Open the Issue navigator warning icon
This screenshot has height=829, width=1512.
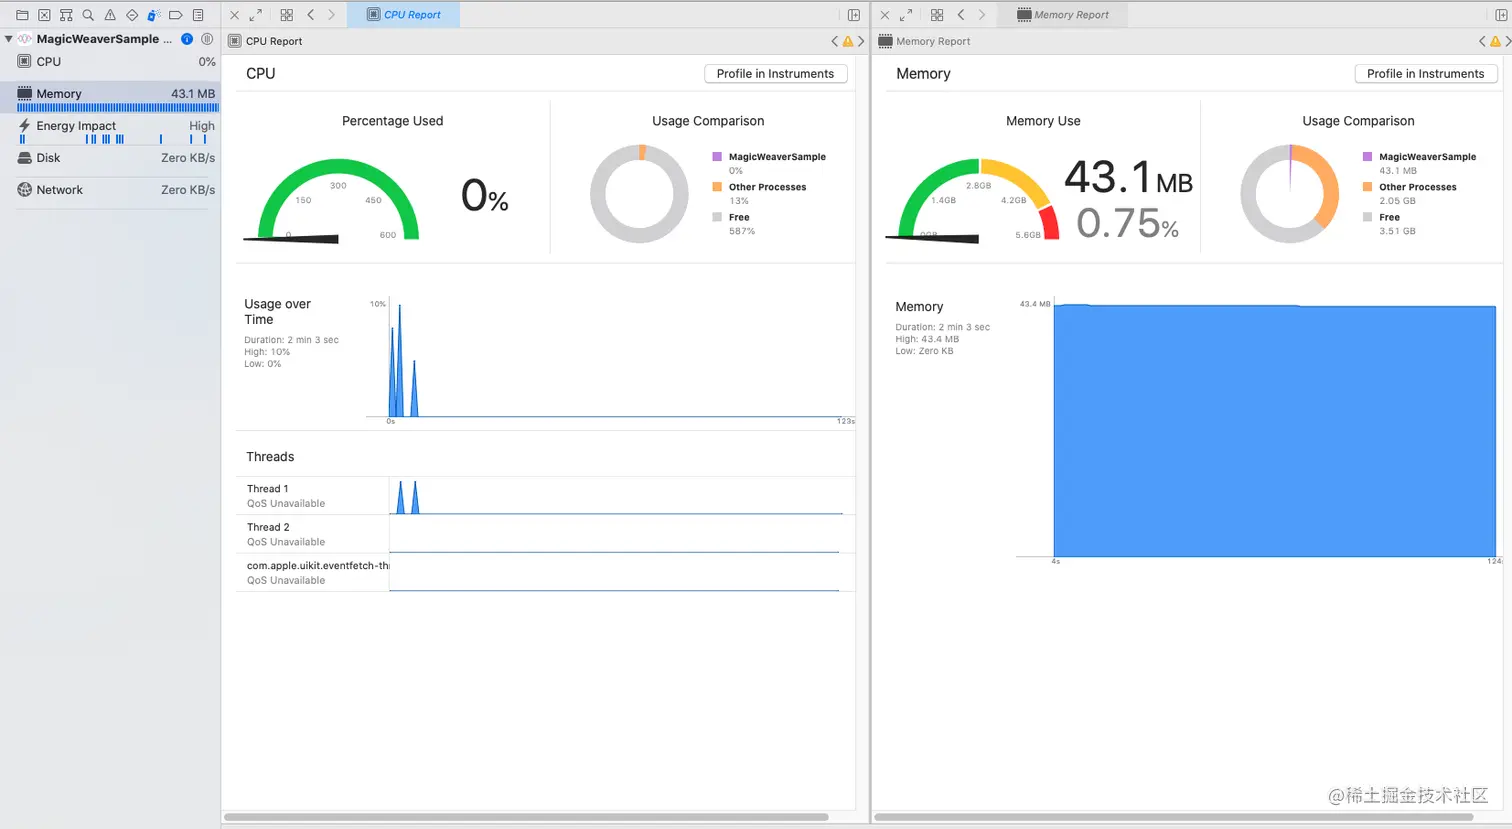click(x=110, y=15)
